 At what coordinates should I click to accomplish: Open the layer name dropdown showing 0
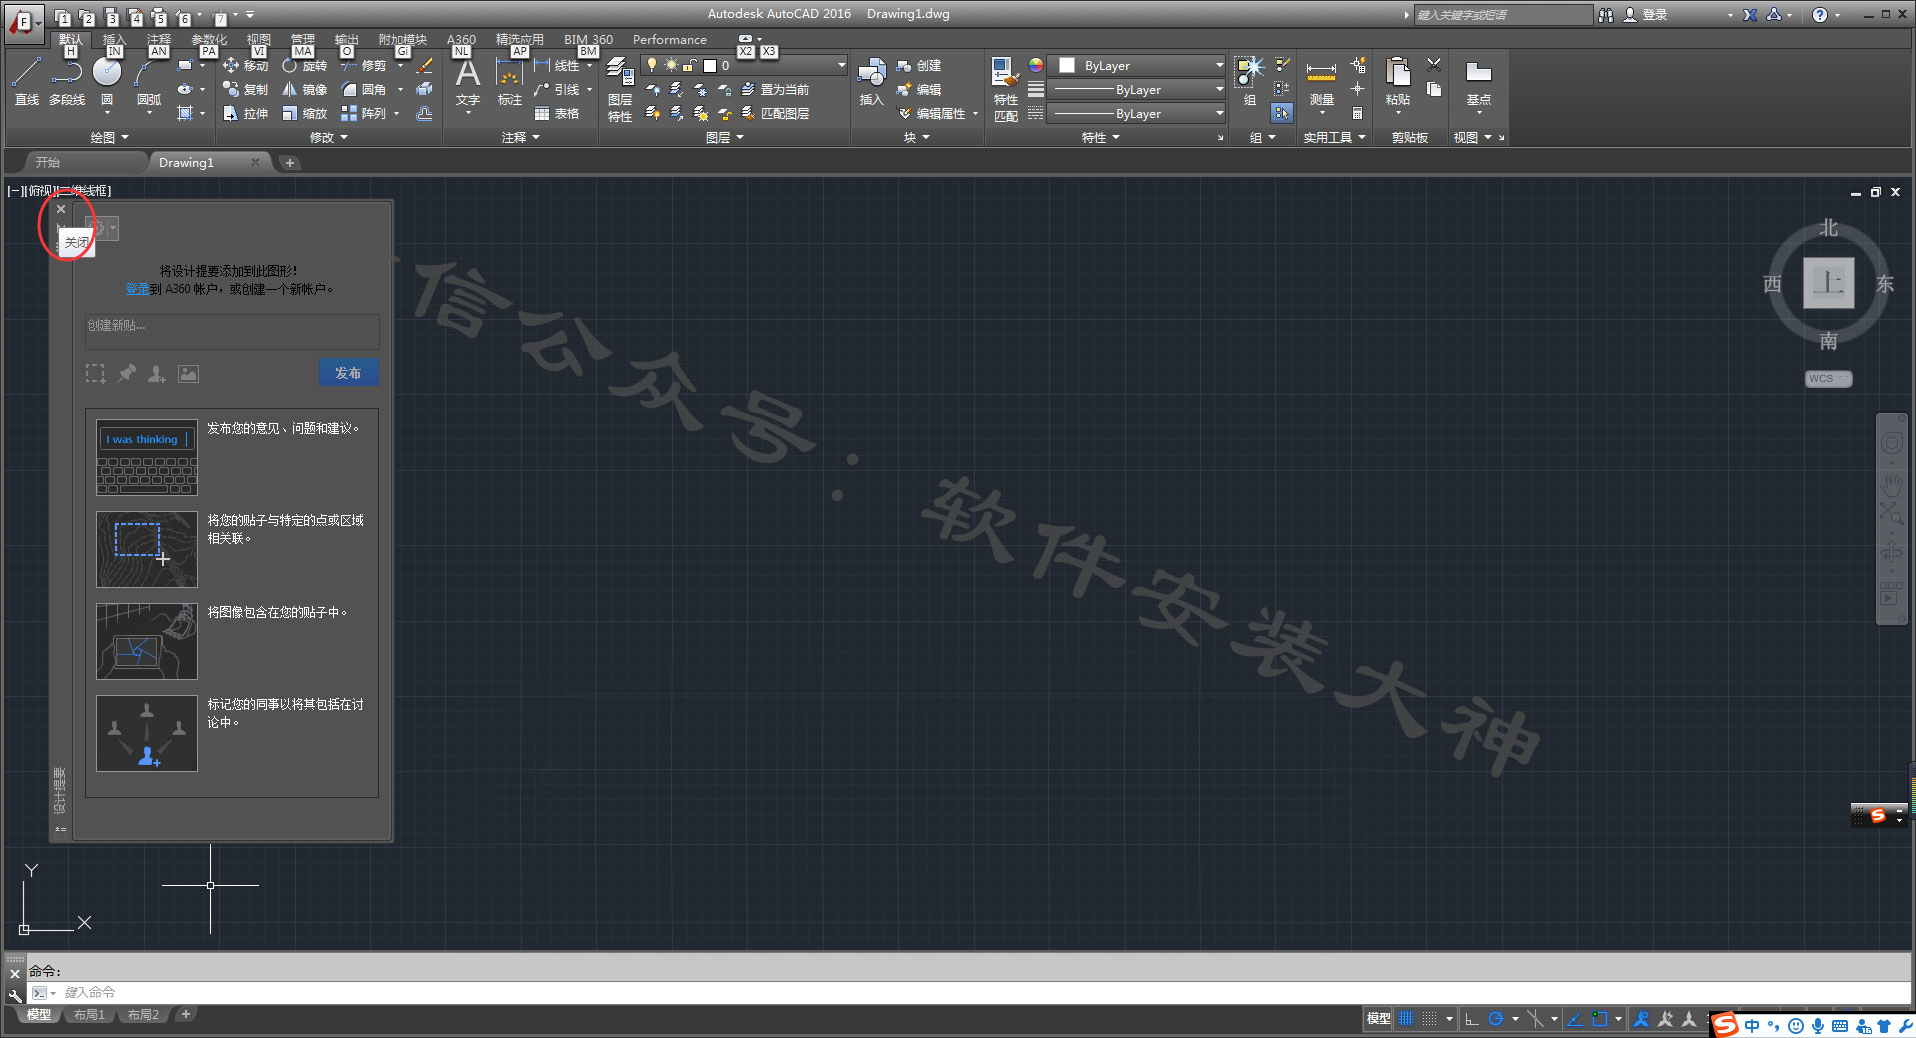click(744, 65)
